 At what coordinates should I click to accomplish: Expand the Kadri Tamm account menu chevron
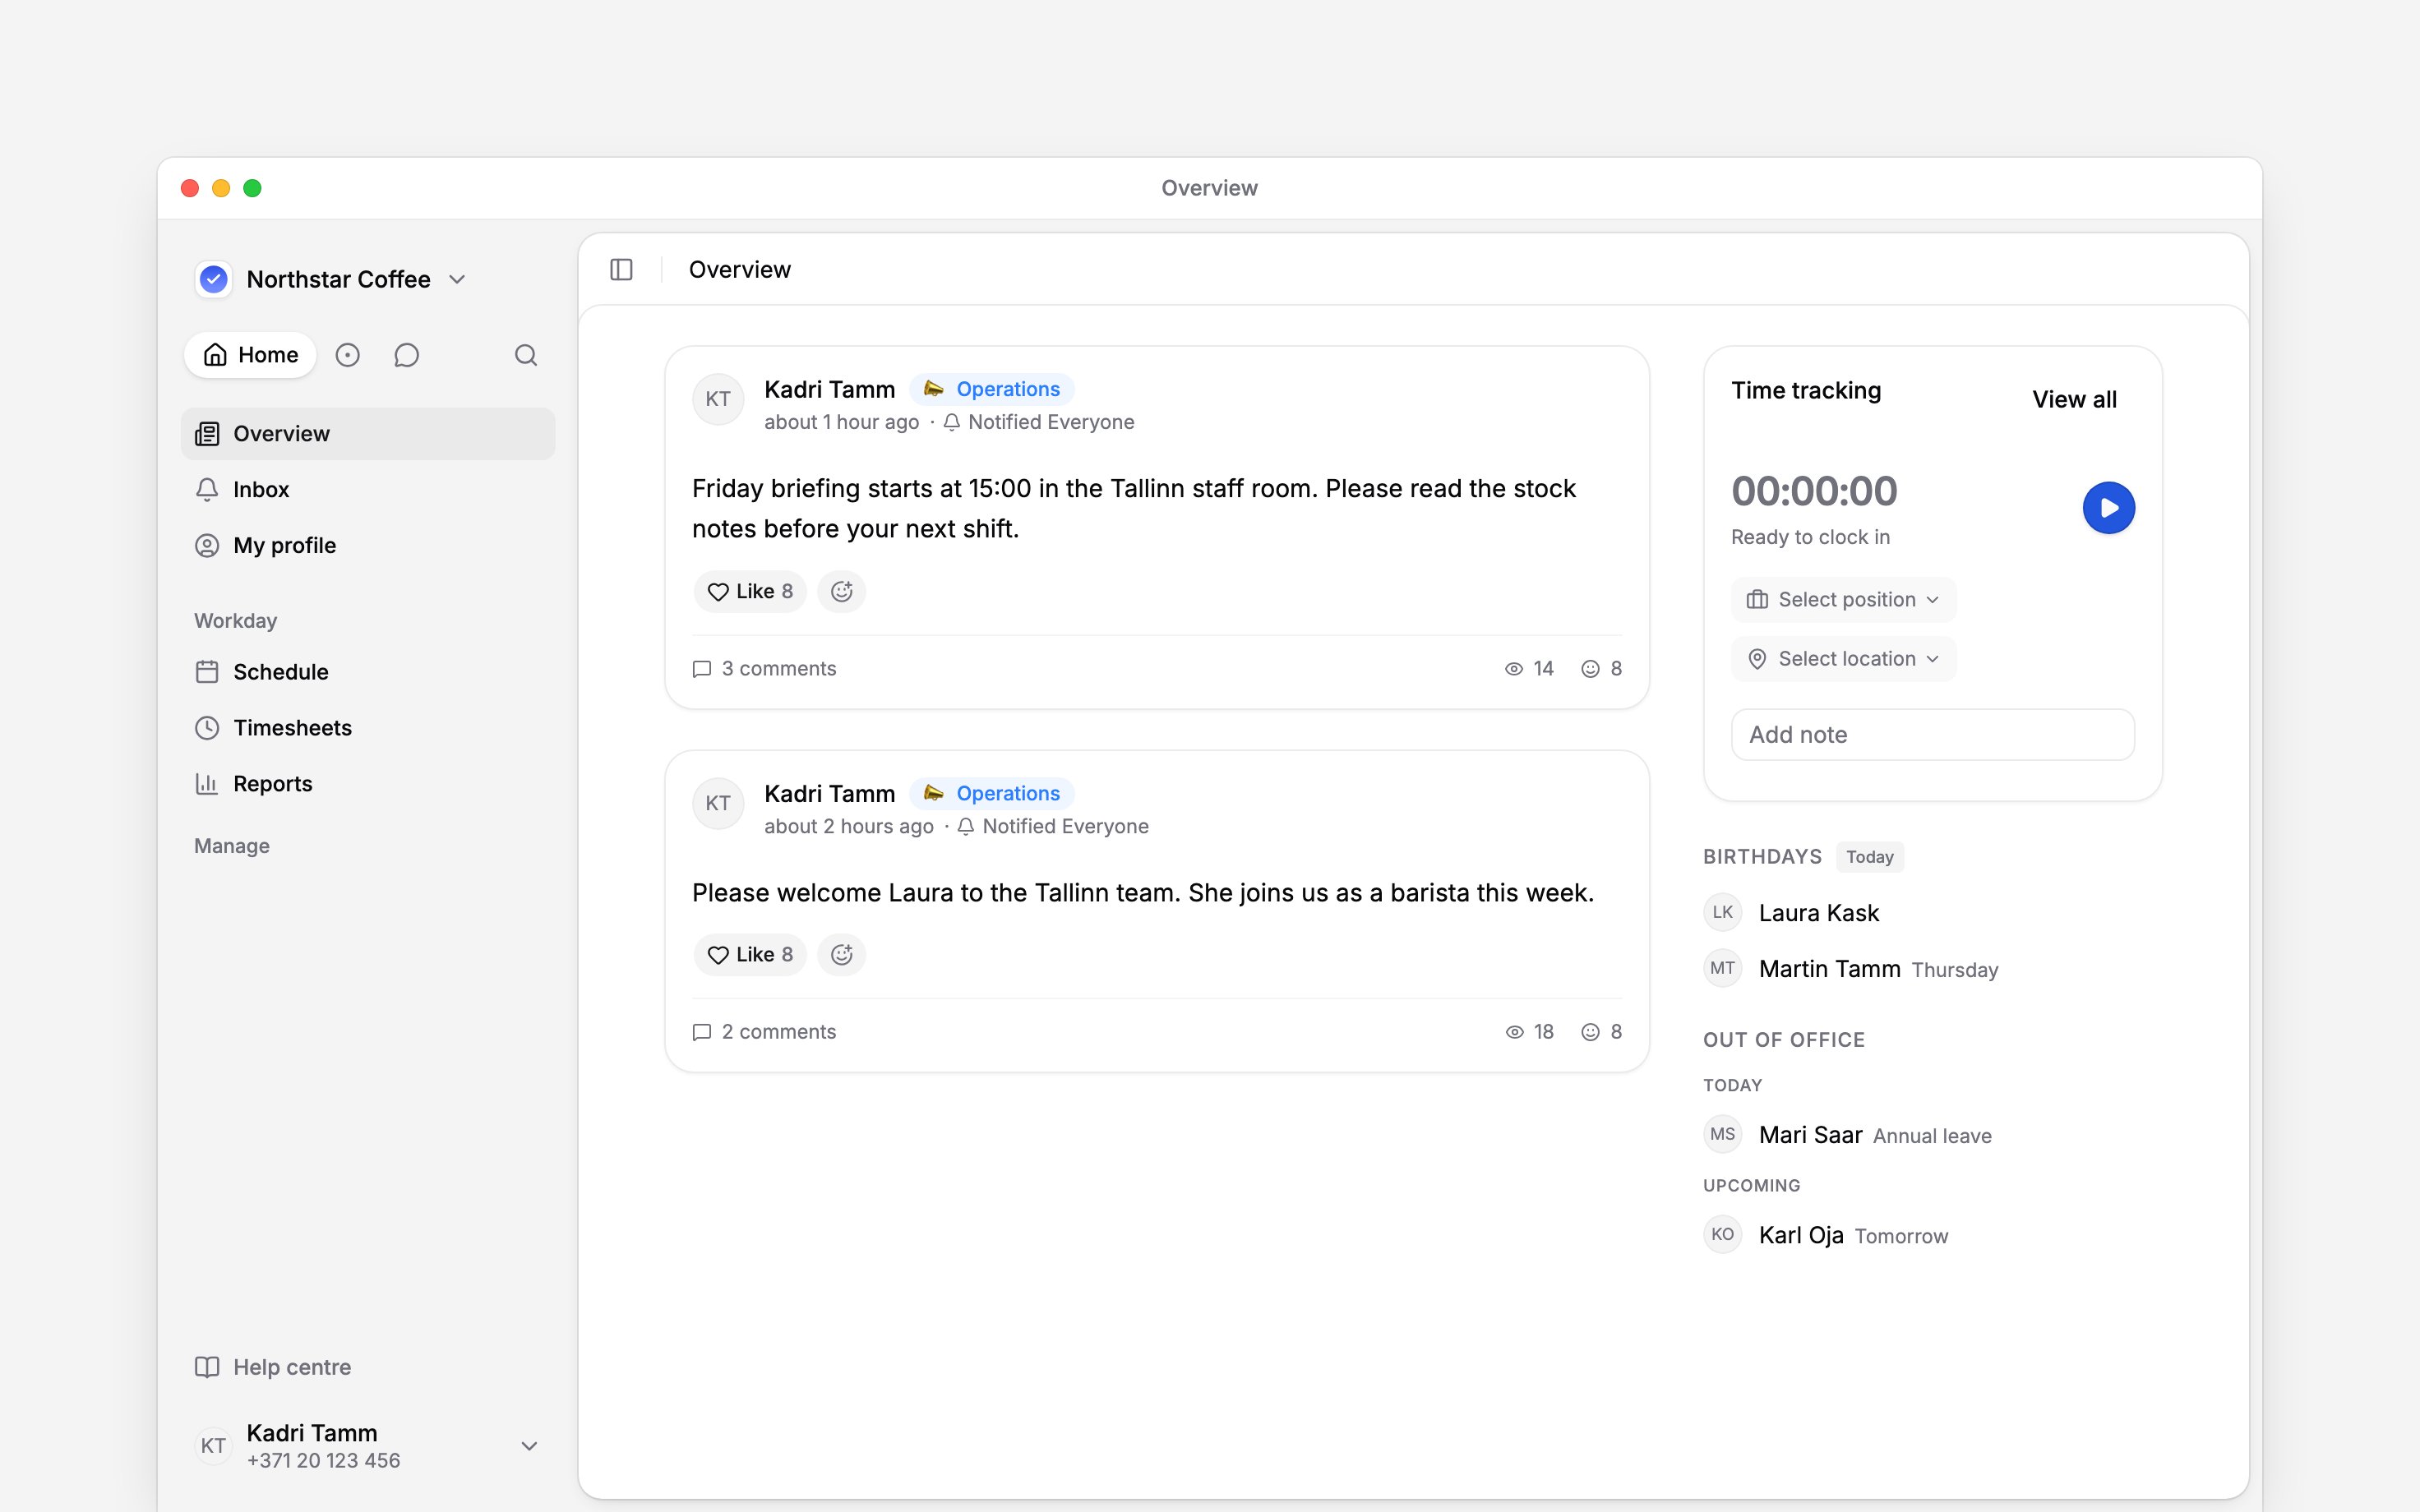(530, 1446)
